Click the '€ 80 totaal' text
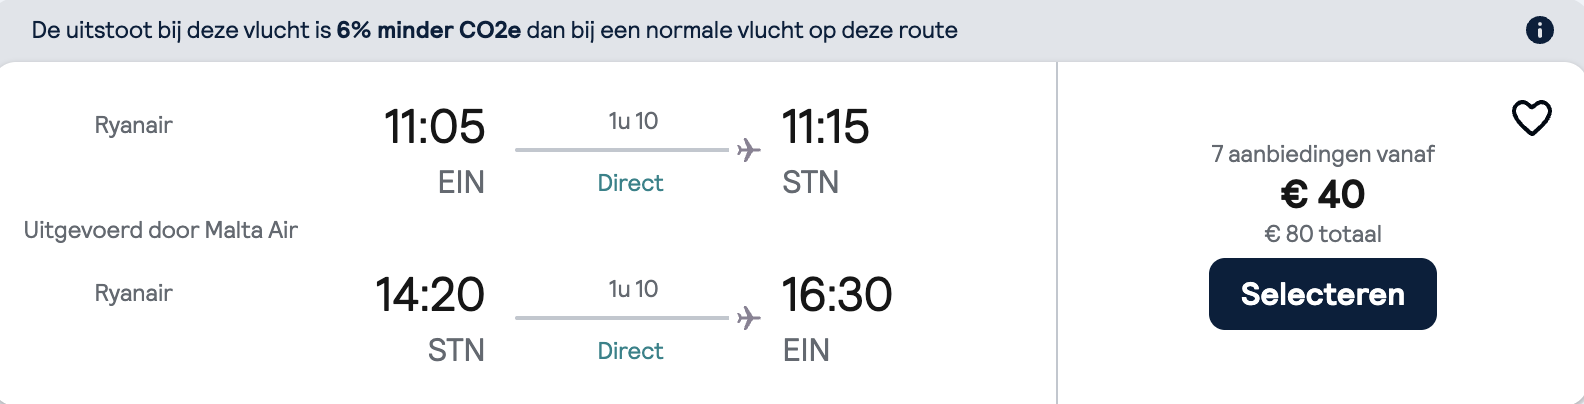 1322,234
